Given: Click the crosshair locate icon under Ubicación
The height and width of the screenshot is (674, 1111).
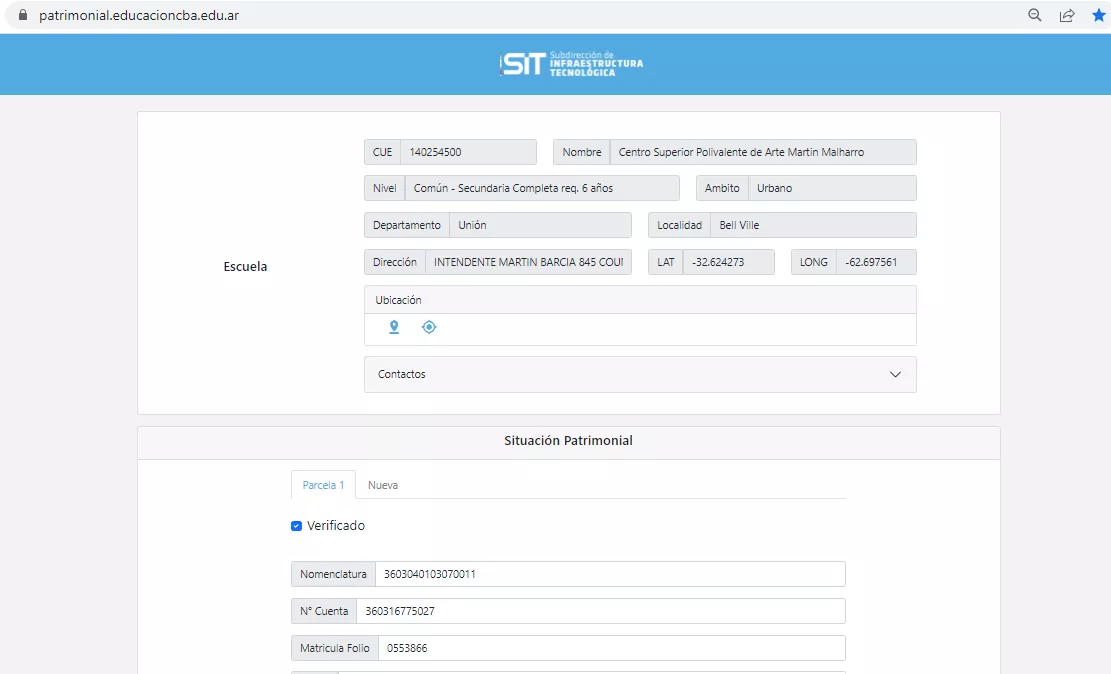Looking at the screenshot, I should (429, 327).
